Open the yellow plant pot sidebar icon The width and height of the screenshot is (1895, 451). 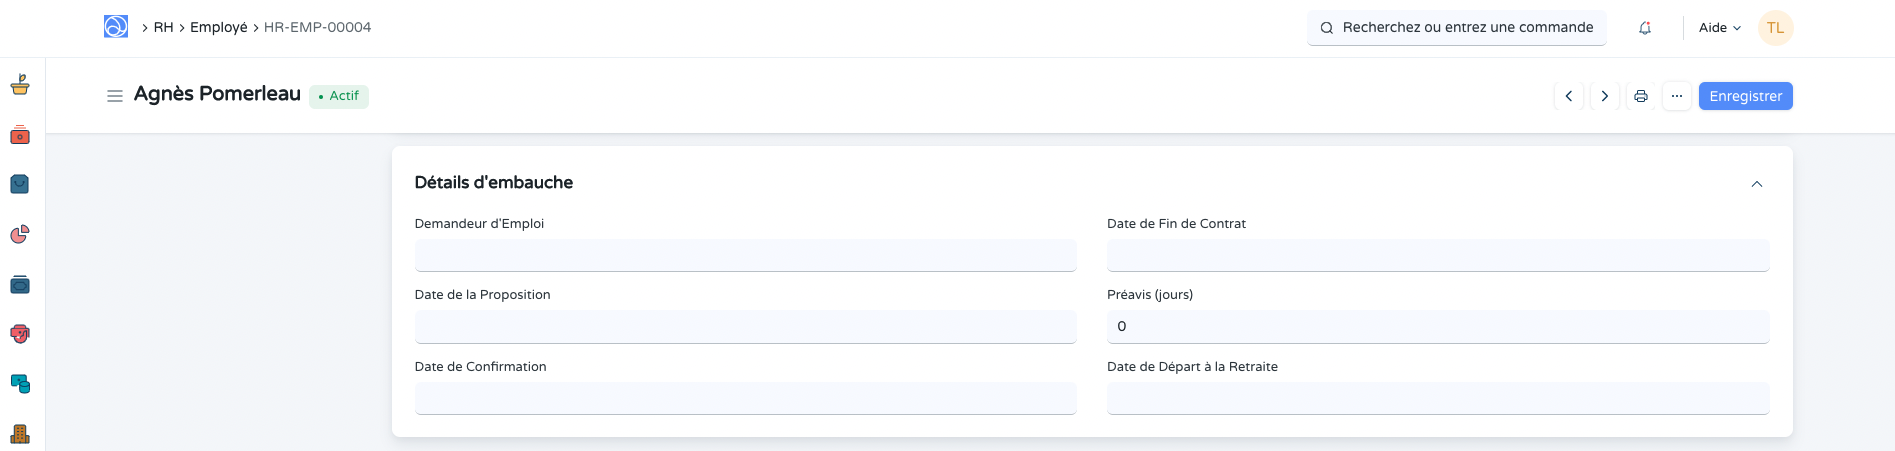tap(20, 85)
